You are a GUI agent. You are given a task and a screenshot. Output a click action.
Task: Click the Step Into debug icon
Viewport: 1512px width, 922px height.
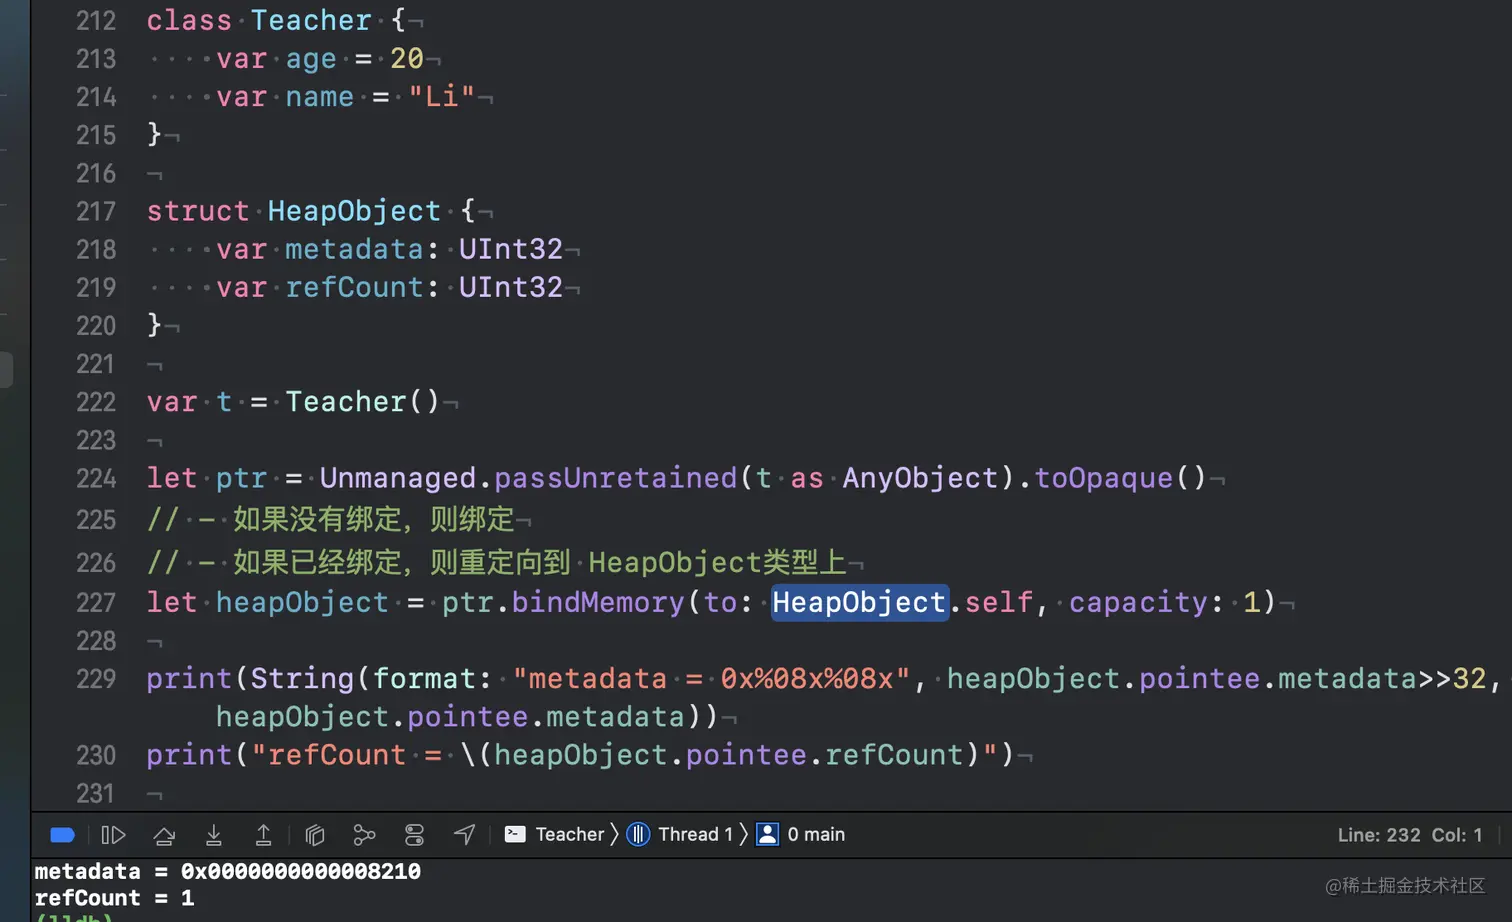coord(213,835)
